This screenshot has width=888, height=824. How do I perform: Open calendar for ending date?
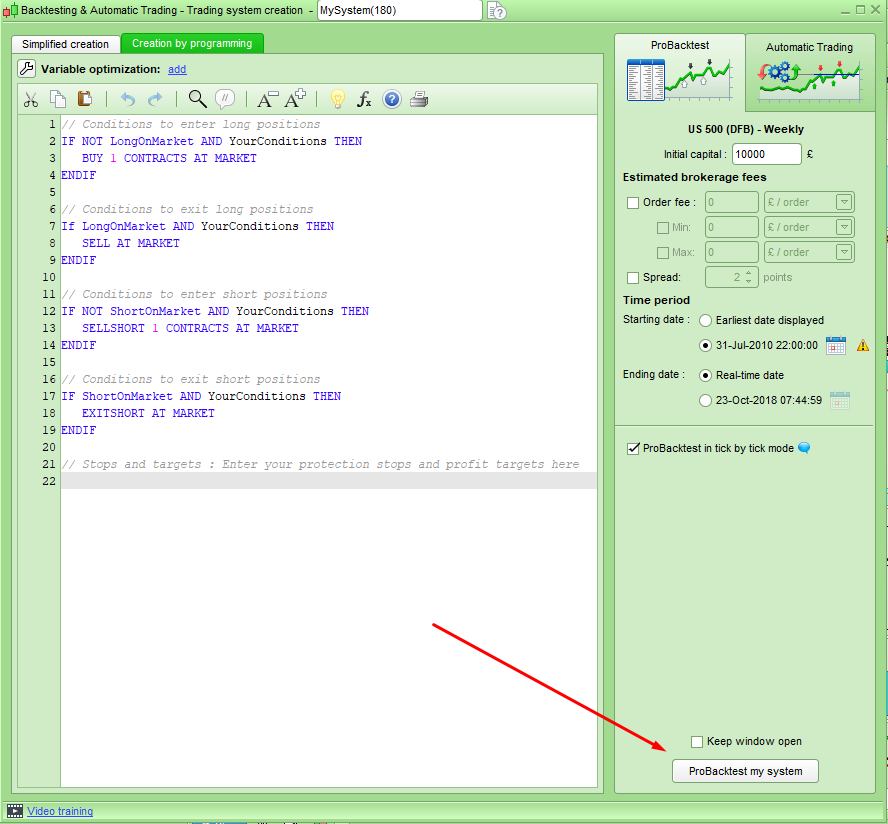(840, 400)
